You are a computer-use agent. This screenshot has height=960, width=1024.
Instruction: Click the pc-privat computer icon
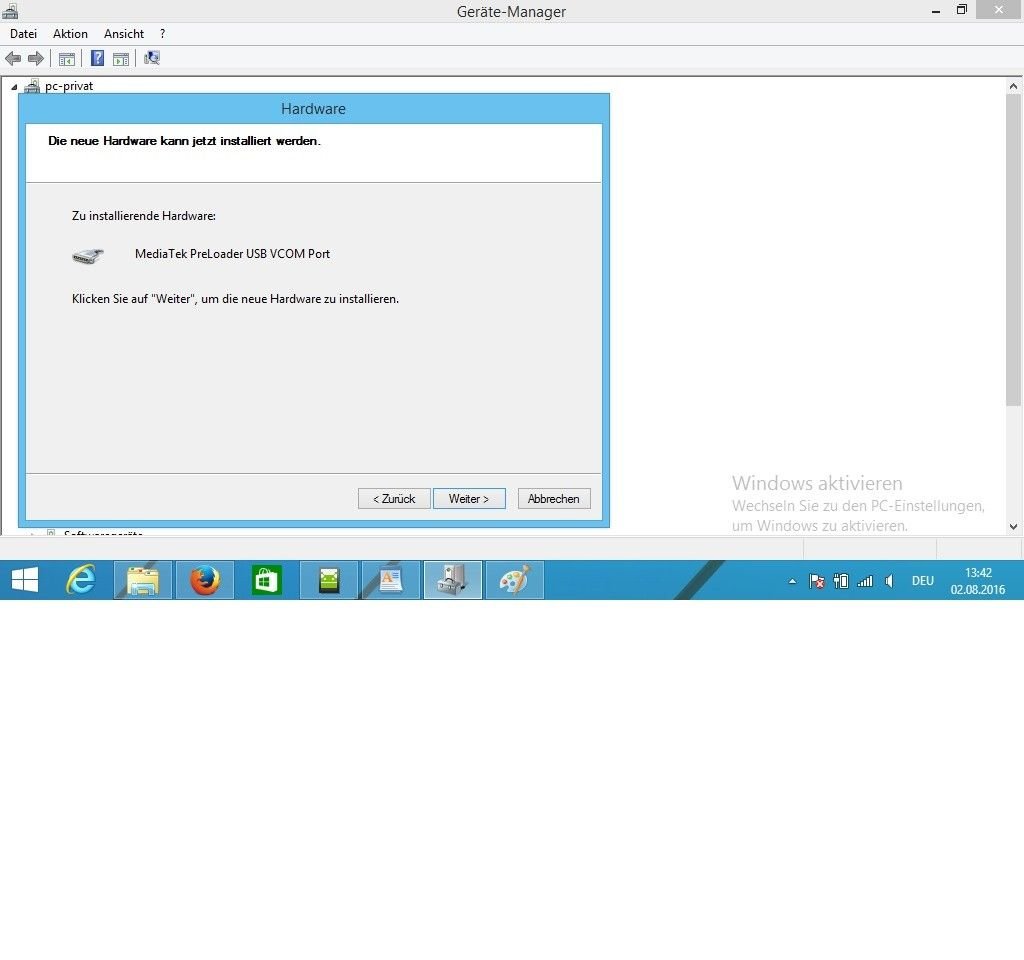[31, 86]
